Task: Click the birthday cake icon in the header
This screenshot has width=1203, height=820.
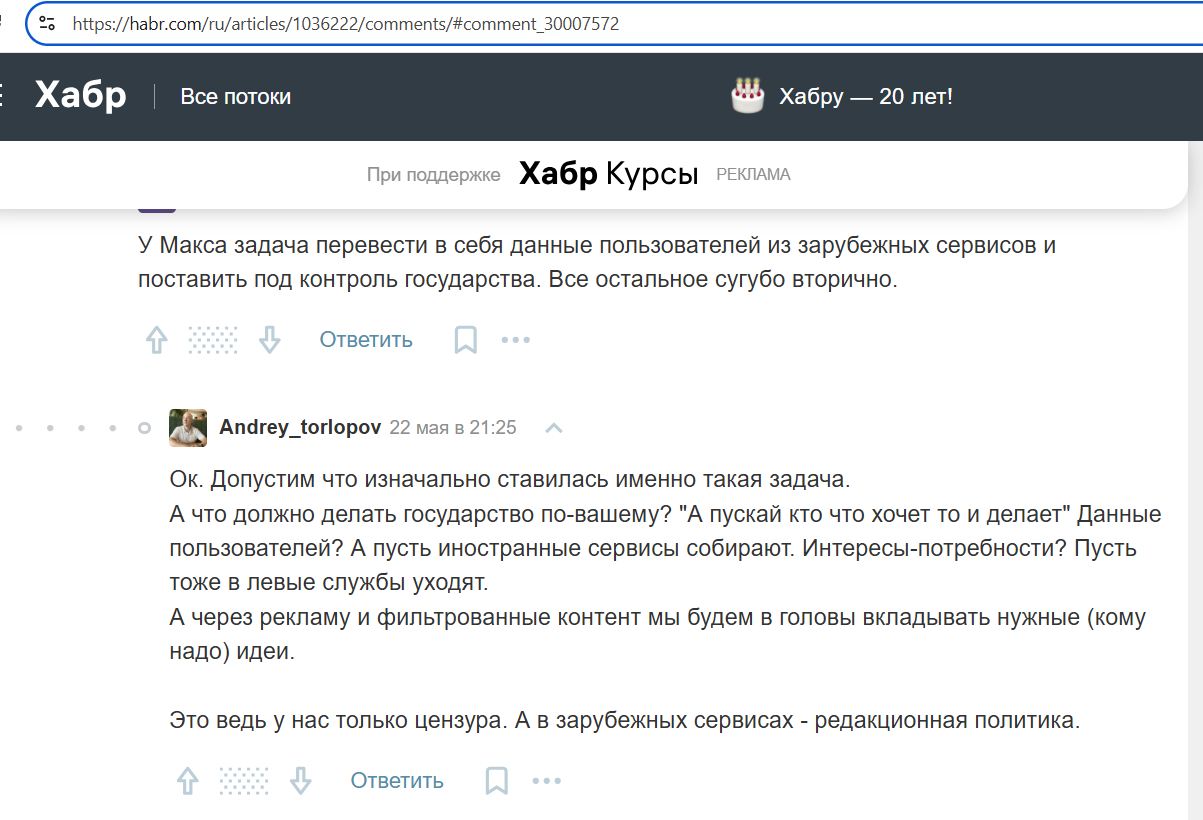Action: [747, 96]
